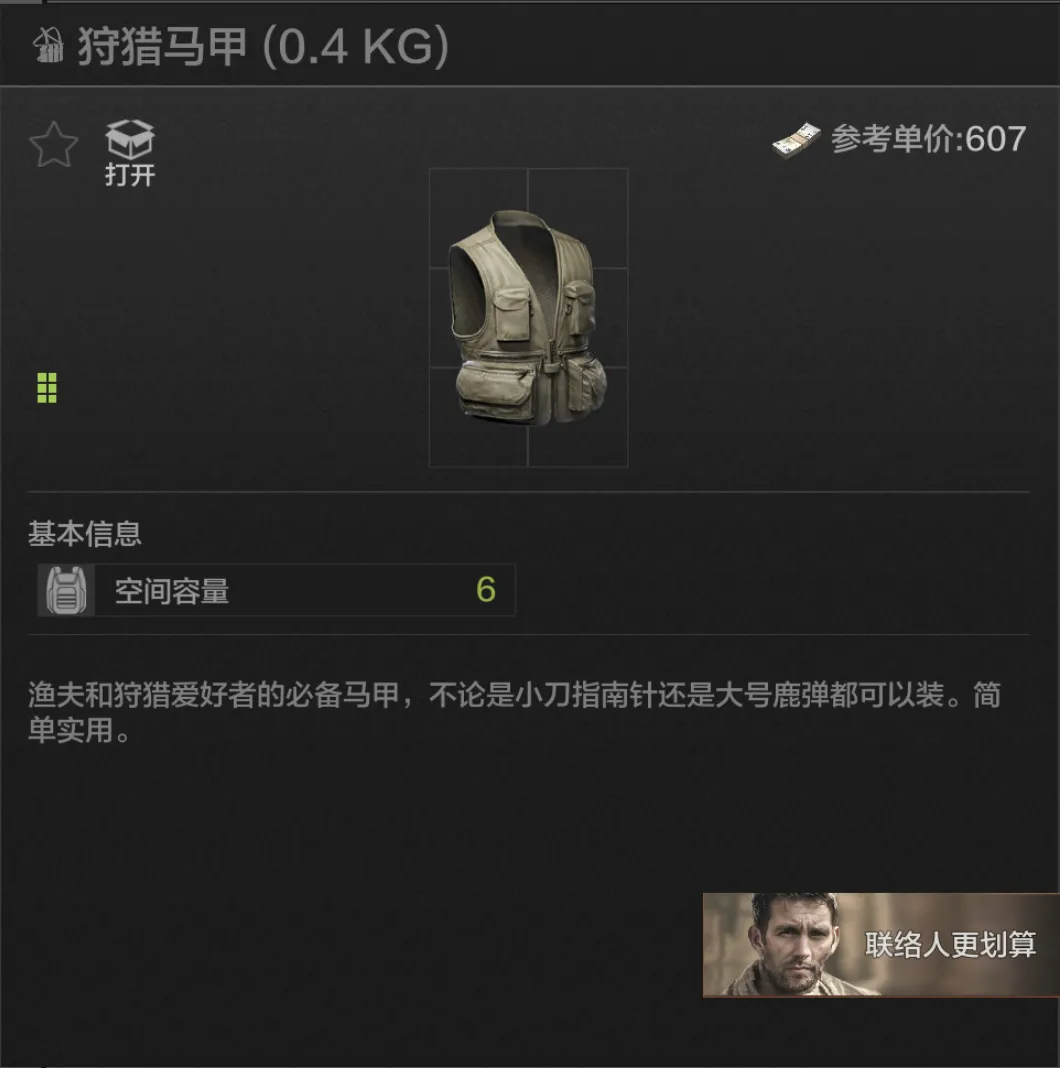Click the item description text
The height and width of the screenshot is (1068, 1060).
pyautogui.click(x=514, y=712)
